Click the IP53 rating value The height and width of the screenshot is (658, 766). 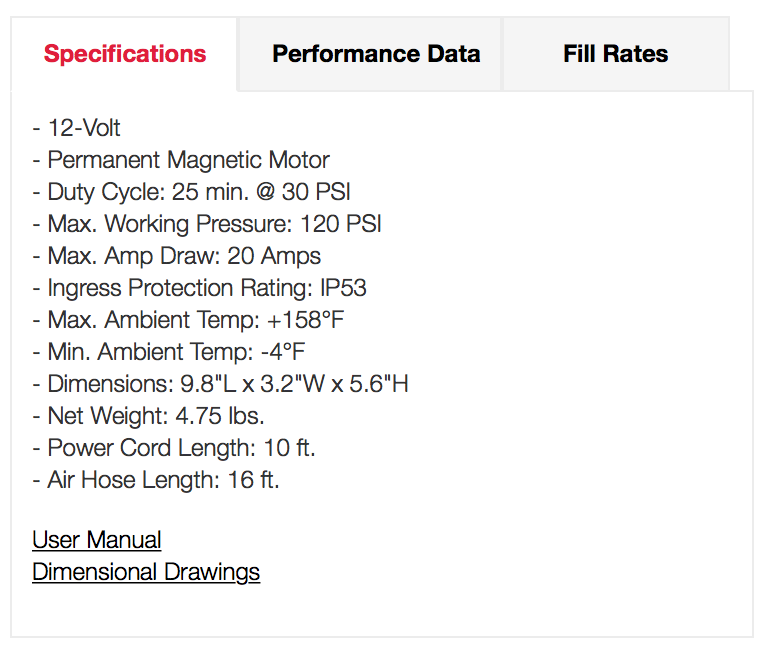click(x=343, y=288)
